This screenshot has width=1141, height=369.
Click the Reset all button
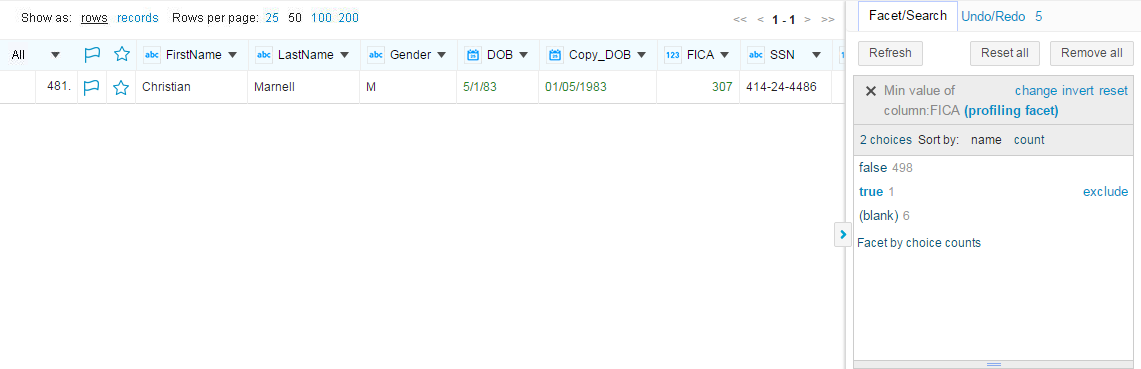click(x=1004, y=53)
